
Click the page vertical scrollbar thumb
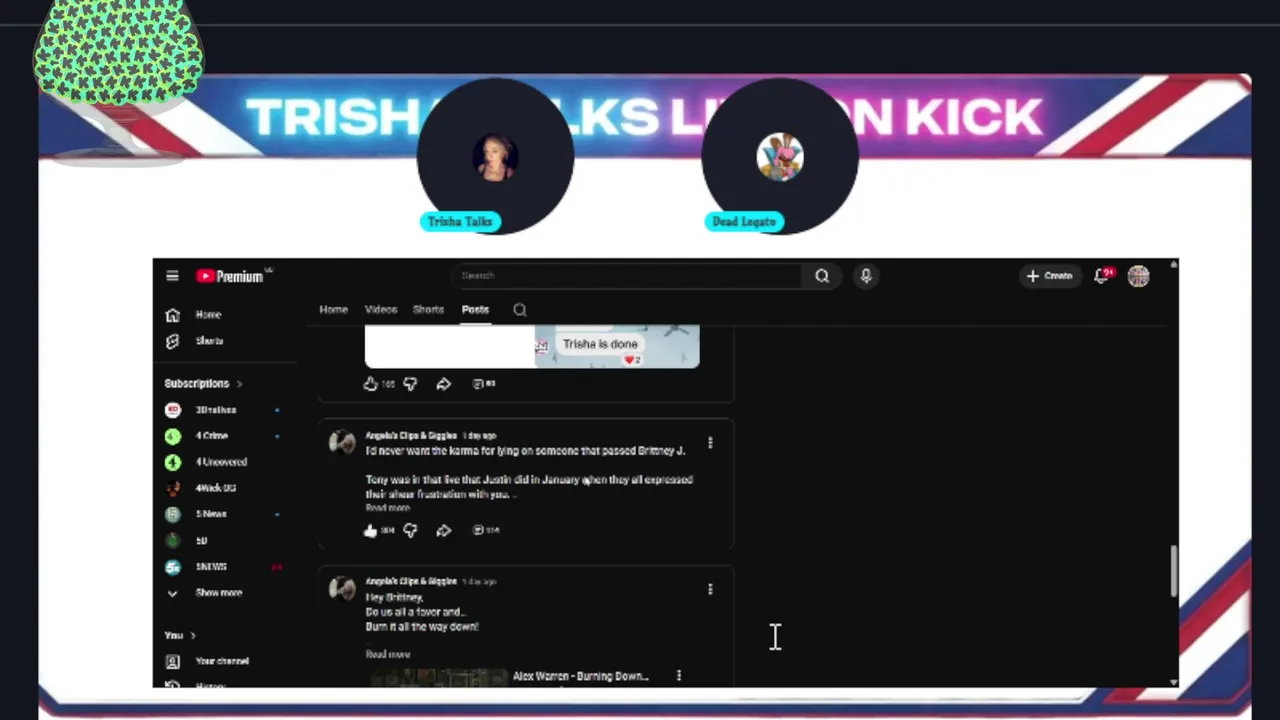tap(1174, 571)
